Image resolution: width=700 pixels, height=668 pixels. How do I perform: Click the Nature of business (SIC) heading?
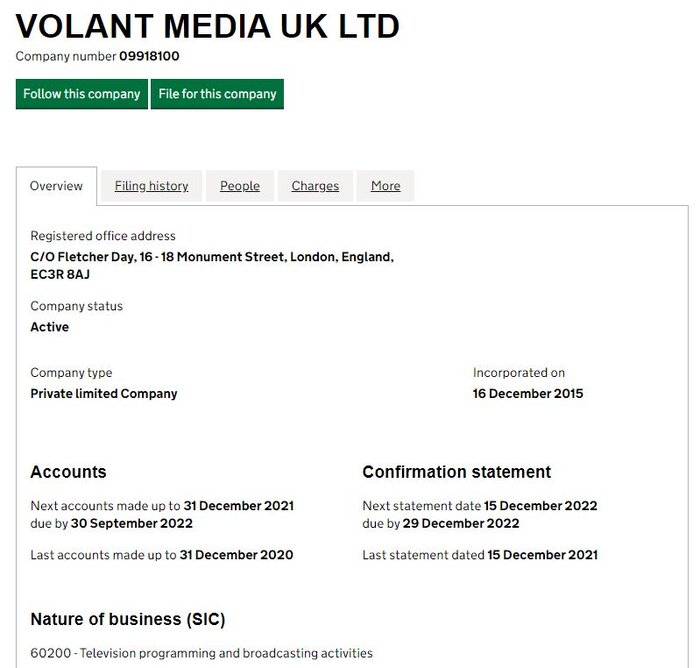coord(128,619)
